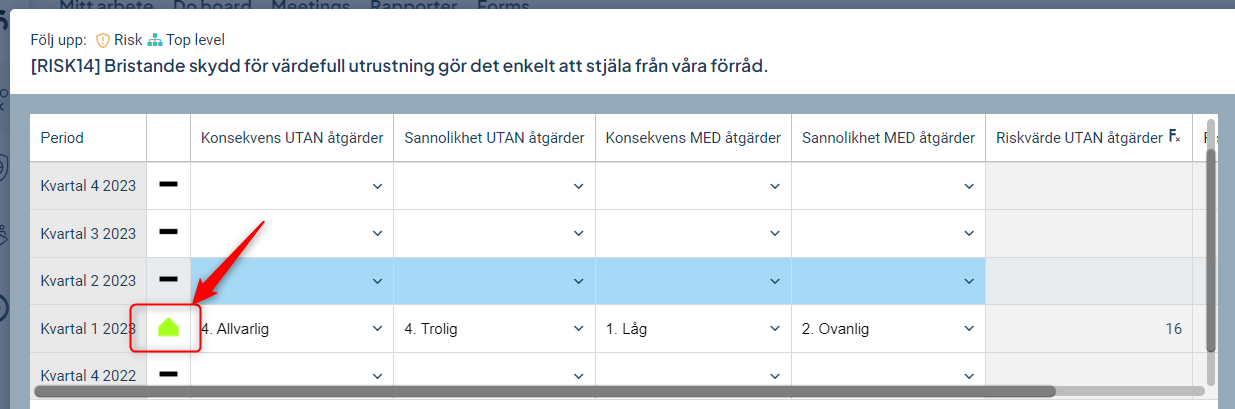This screenshot has height=409, width=1235.
Task: Click the black dash icon for Kvartal 3 2023
Action: click(x=168, y=232)
